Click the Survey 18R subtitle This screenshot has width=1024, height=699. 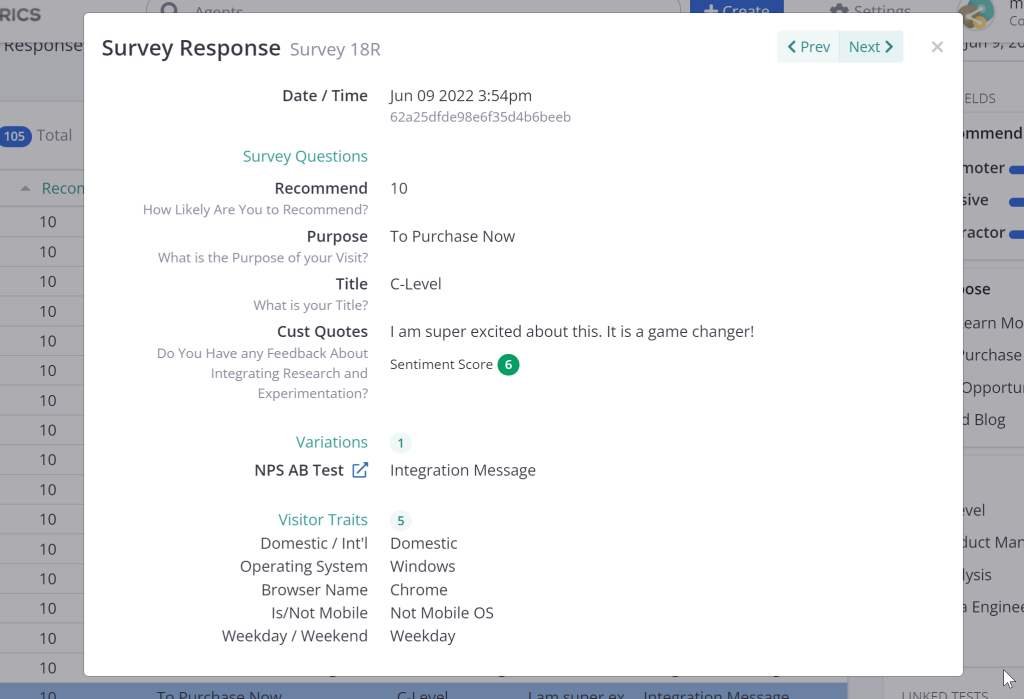point(335,49)
